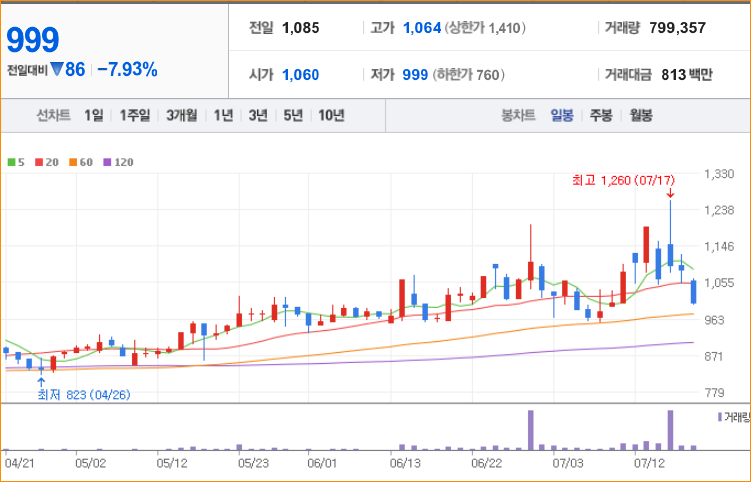
Task: Click the 하한가 760 text
Action: click(468, 75)
